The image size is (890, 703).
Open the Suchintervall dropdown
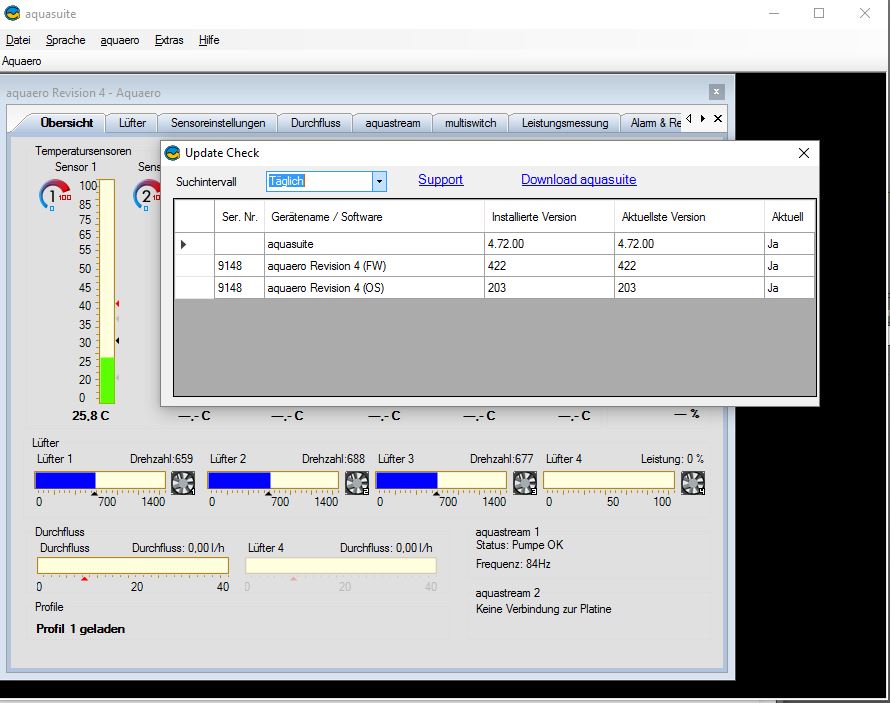[379, 181]
